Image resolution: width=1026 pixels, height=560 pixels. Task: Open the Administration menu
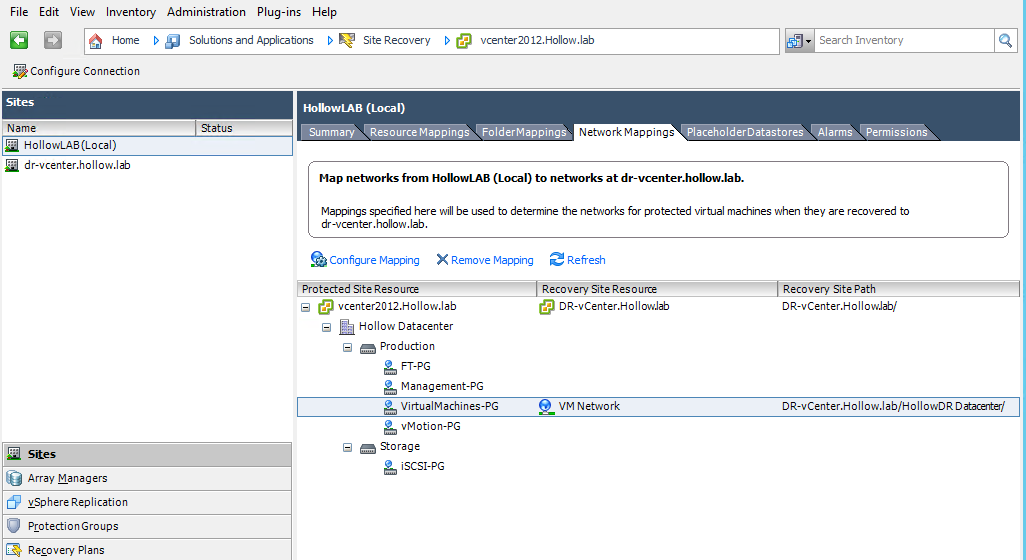(x=206, y=12)
